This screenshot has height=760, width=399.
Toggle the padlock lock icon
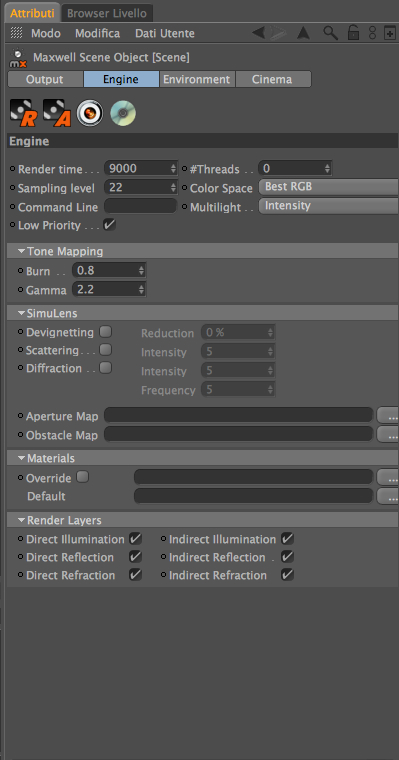point(354,33)
